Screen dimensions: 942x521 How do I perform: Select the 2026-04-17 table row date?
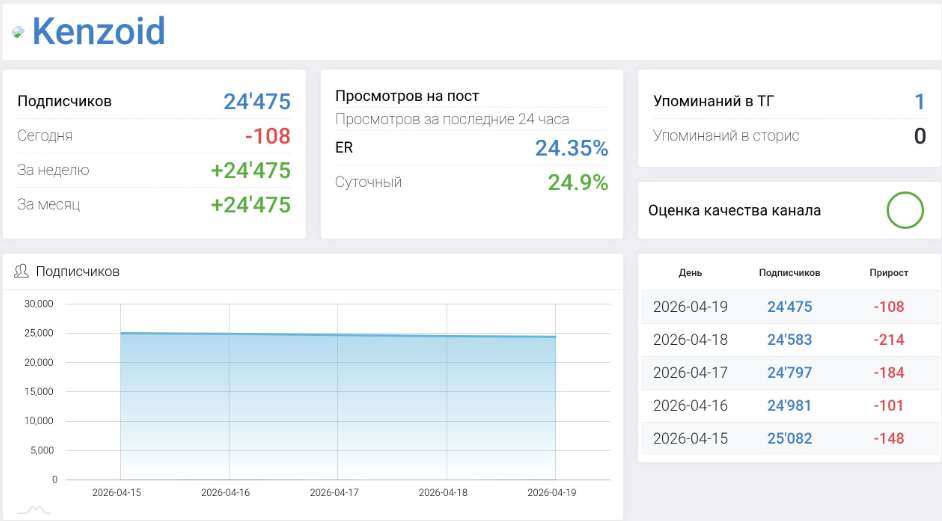(x=690, y=373)
